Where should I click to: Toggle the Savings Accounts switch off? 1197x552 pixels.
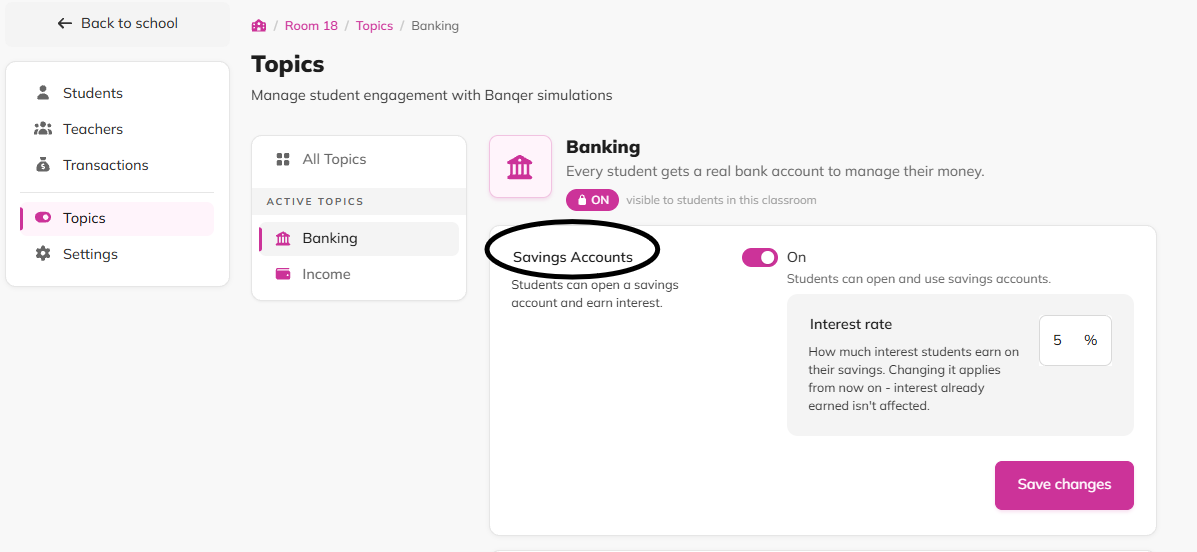[760, 257]
